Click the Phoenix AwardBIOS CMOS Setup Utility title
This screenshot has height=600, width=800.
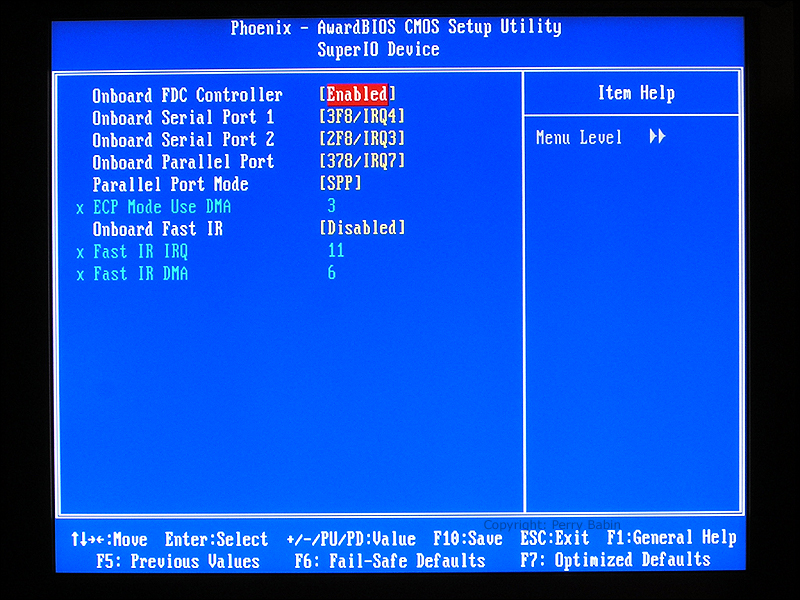(x=396, y=27)
